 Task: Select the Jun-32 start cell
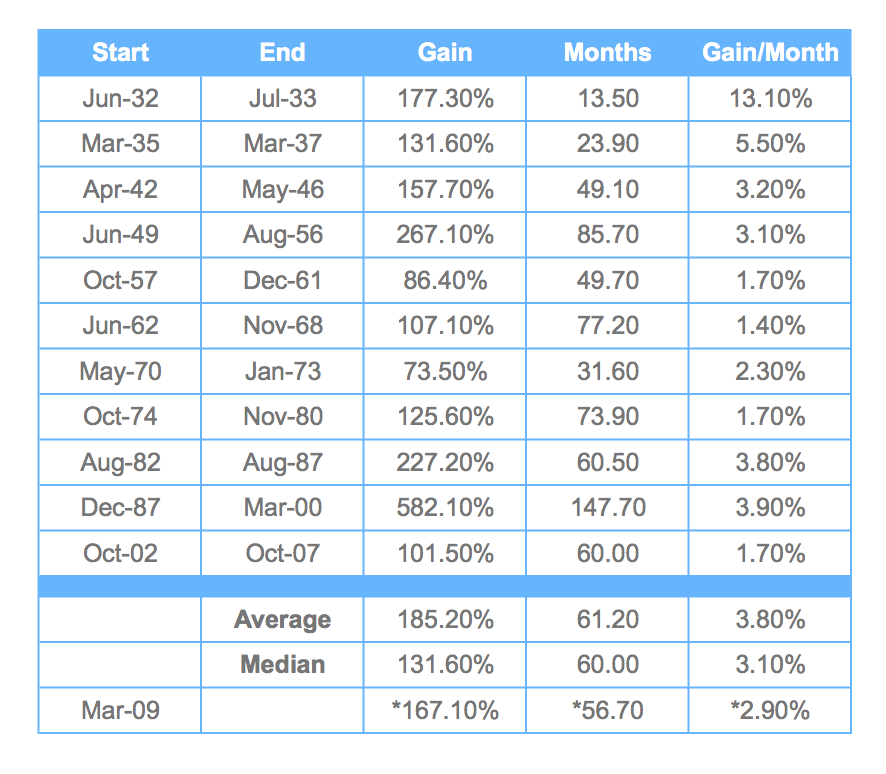pos(120,98)
